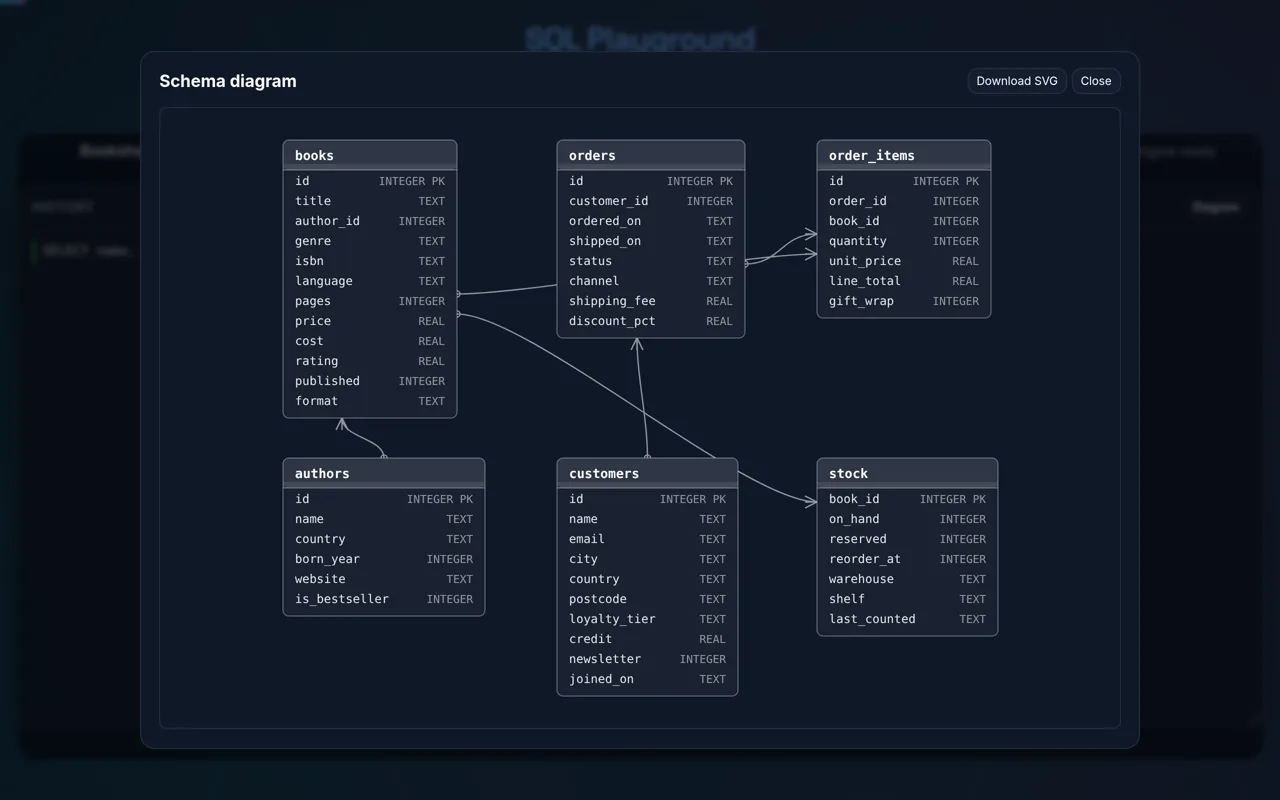Screen dimensions: 1280x800
Task: Click the postcode column row
Action: click(x=647, y=599)
